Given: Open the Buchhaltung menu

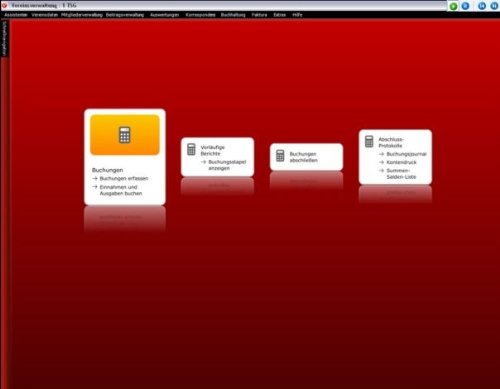Looking at the screenshot, I should (x=233, y=15).
